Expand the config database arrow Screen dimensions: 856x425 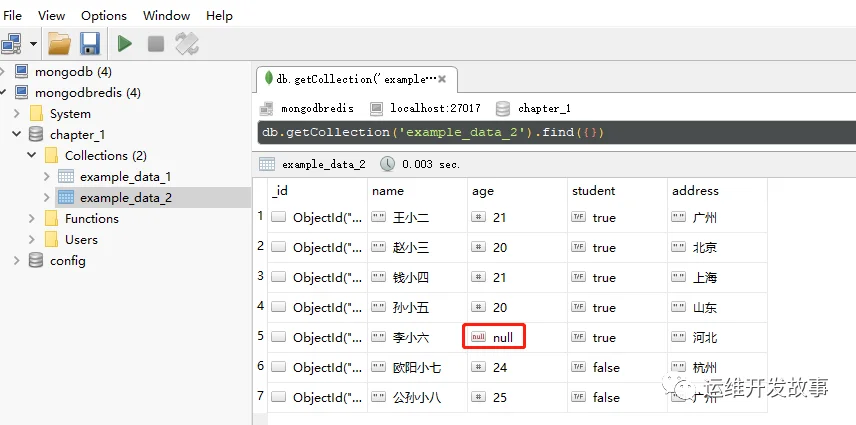[17, 261]
